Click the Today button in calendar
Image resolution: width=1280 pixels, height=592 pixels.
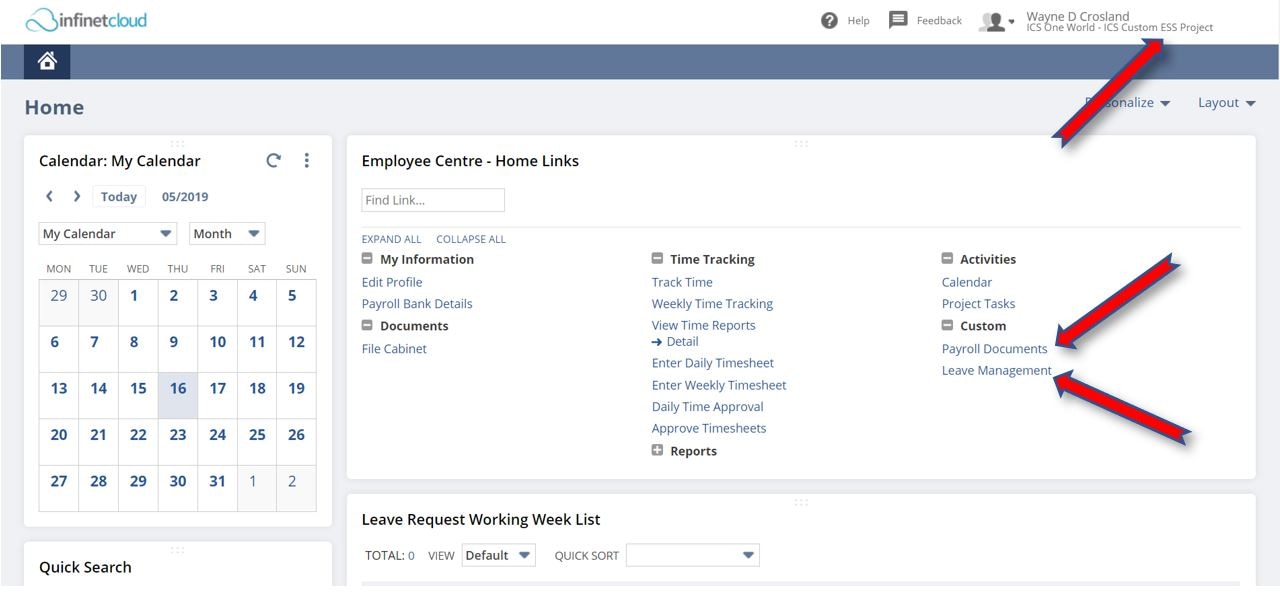[119, 197]
